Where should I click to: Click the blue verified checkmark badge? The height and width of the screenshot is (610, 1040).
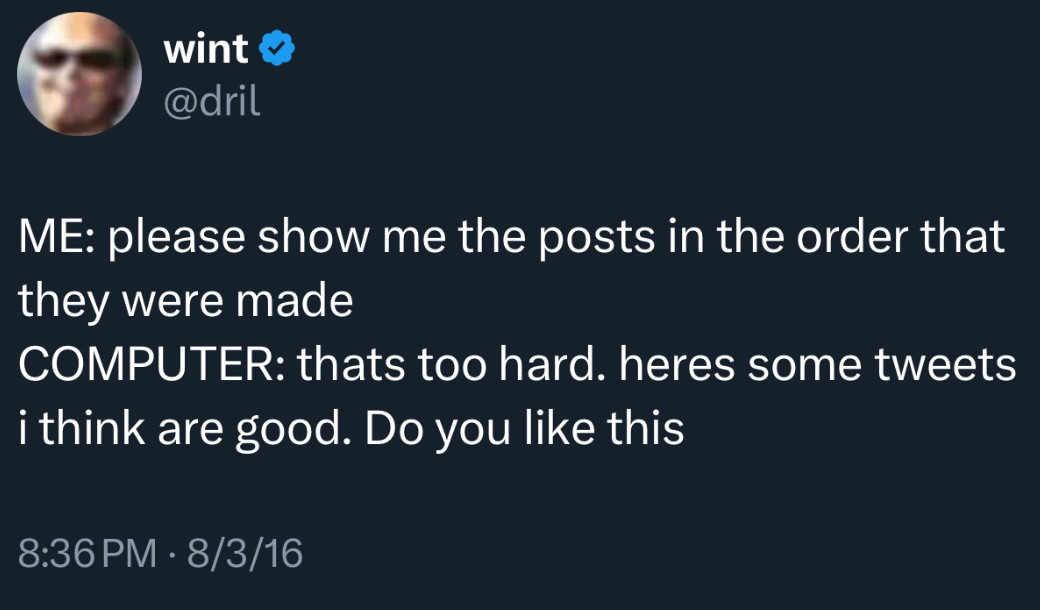pyautogui.click(x=277, y=47)
